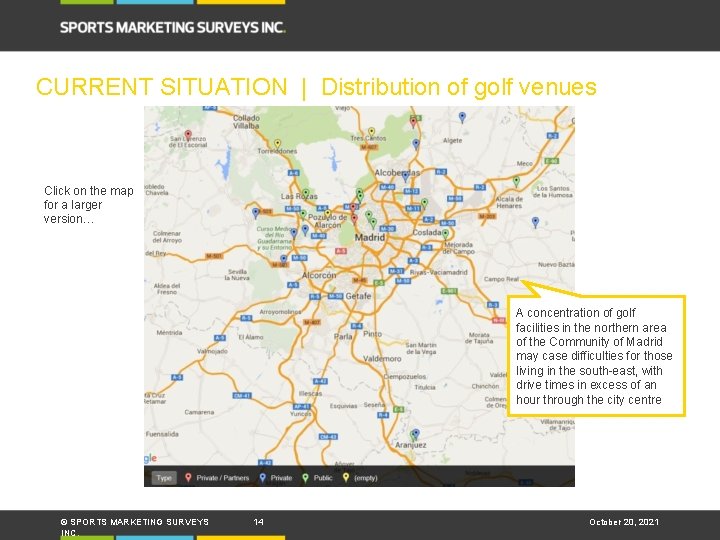
Task: Click the 'Distribution of golf venues' title
Action: (459, 87)
